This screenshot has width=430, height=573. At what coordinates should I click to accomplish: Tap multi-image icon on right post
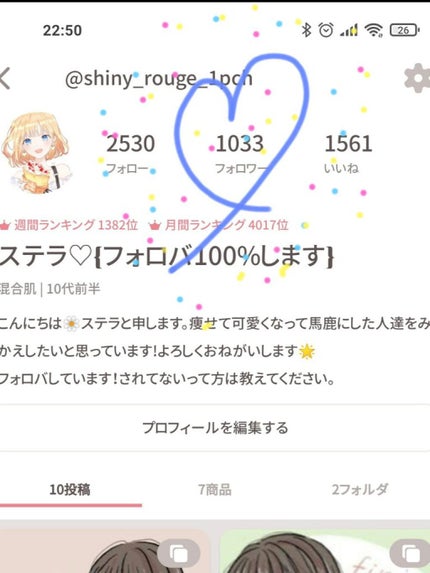point(411,553)
